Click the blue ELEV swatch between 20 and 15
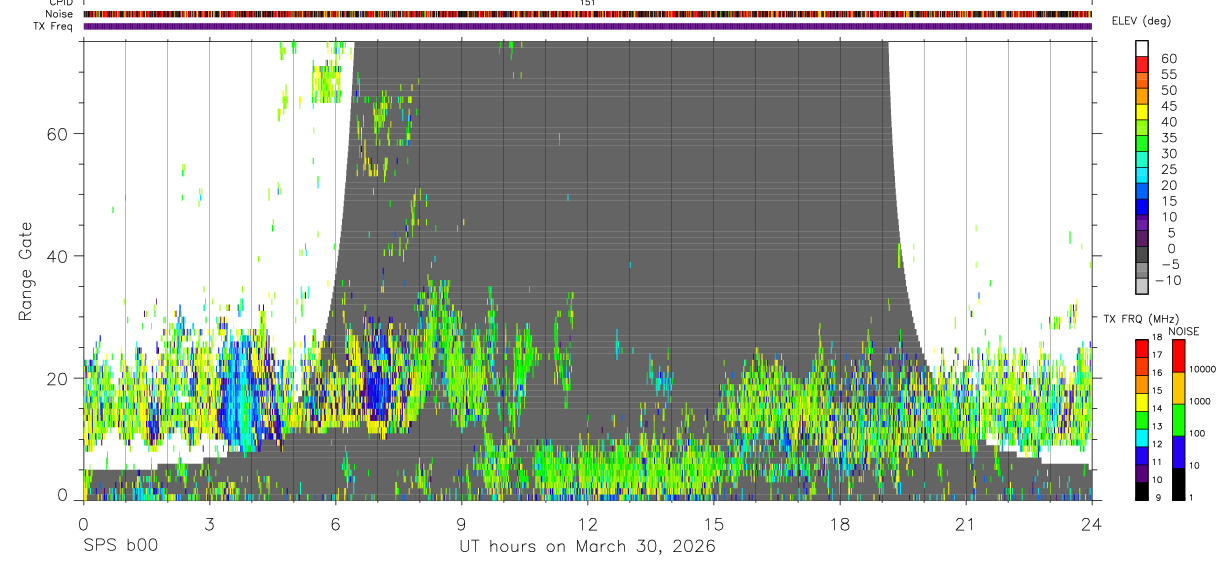Screen dimensions: 1228x567 [1142, 191]
